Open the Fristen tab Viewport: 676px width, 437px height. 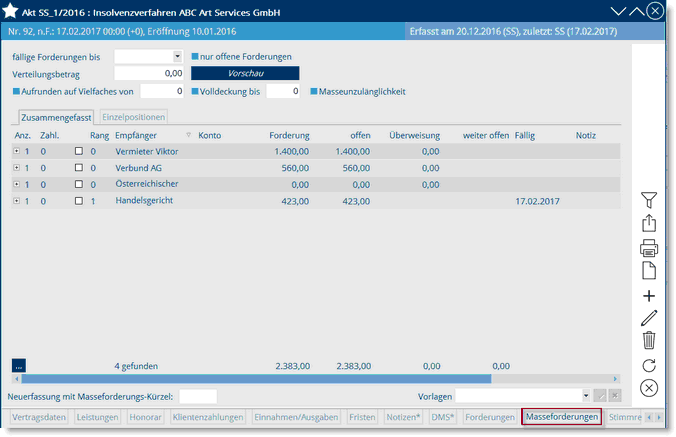(362, 417)
